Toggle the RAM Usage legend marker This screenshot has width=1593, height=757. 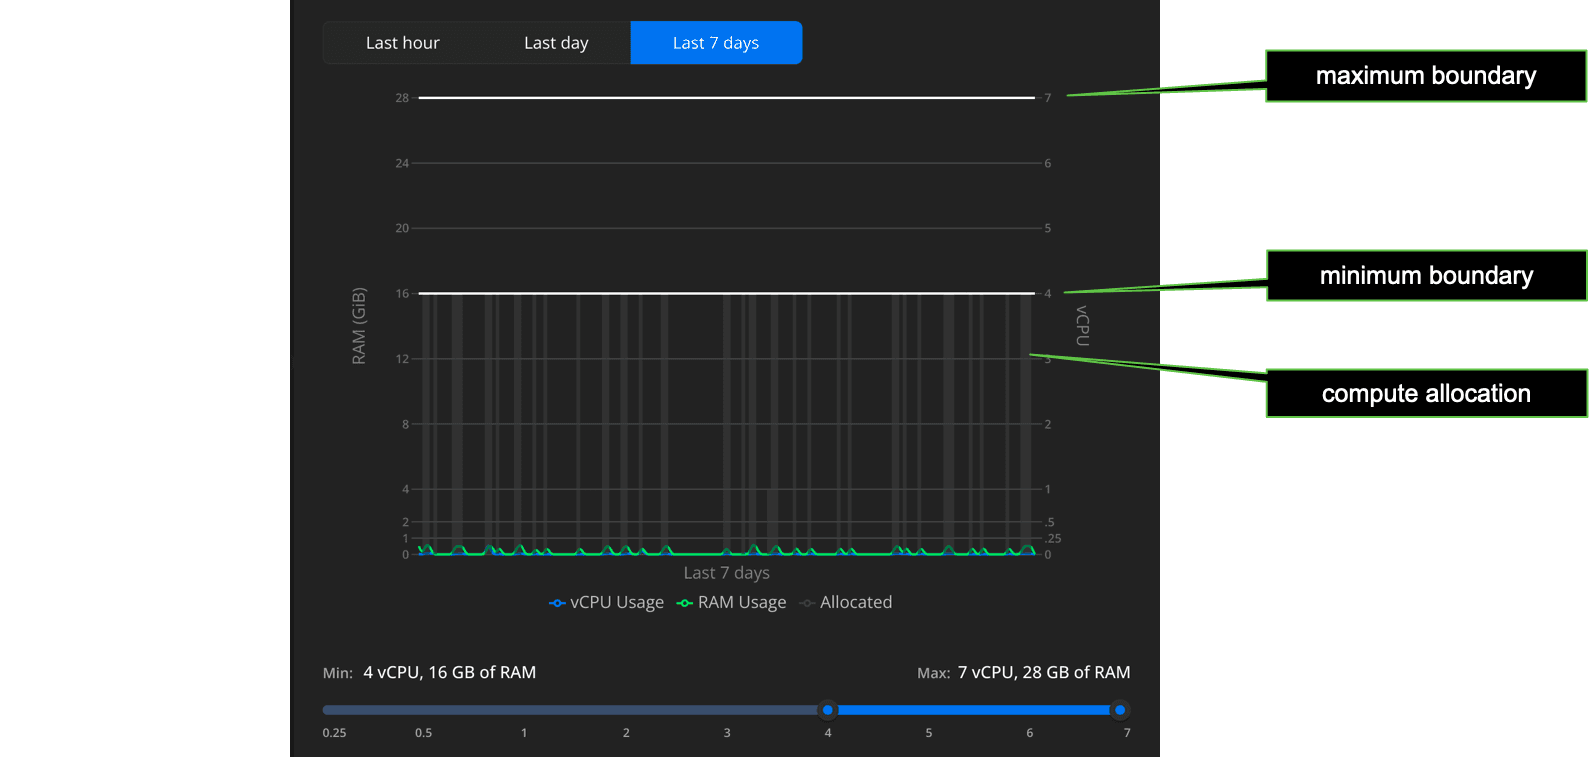[685, 603]
